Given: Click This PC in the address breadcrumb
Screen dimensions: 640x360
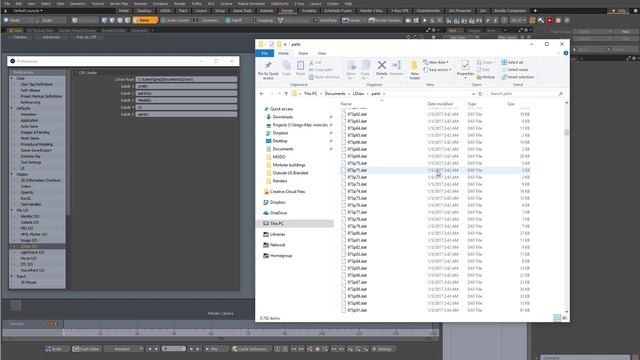Looking at the screenshot, I should point(310,94).
